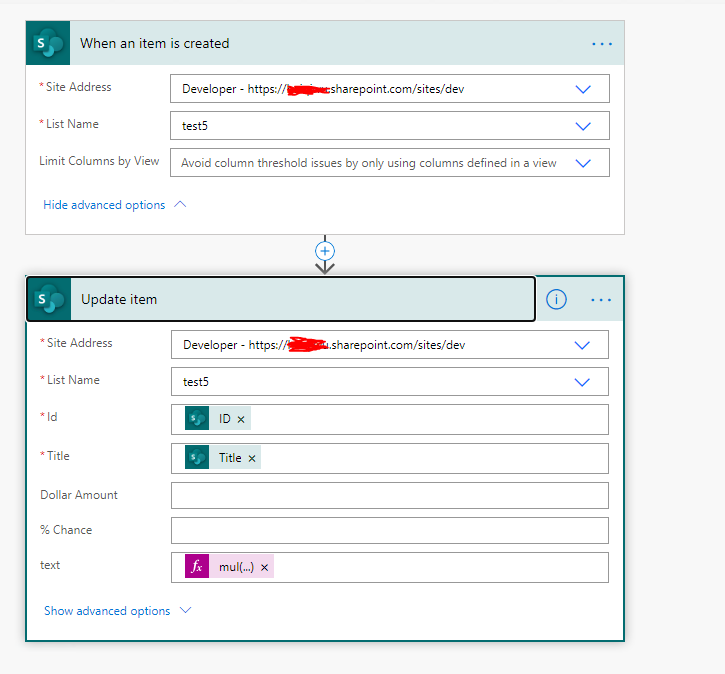Expand Update item List Name dropdown

pyautogui.click(x=582, y=382)
